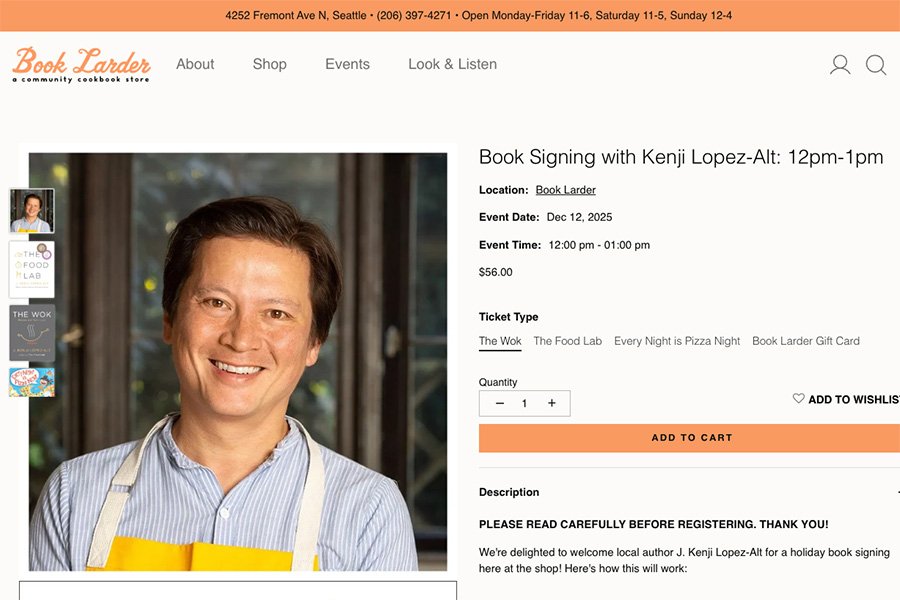Choose Book Larder Gift Card ticket

pos(806,341)
